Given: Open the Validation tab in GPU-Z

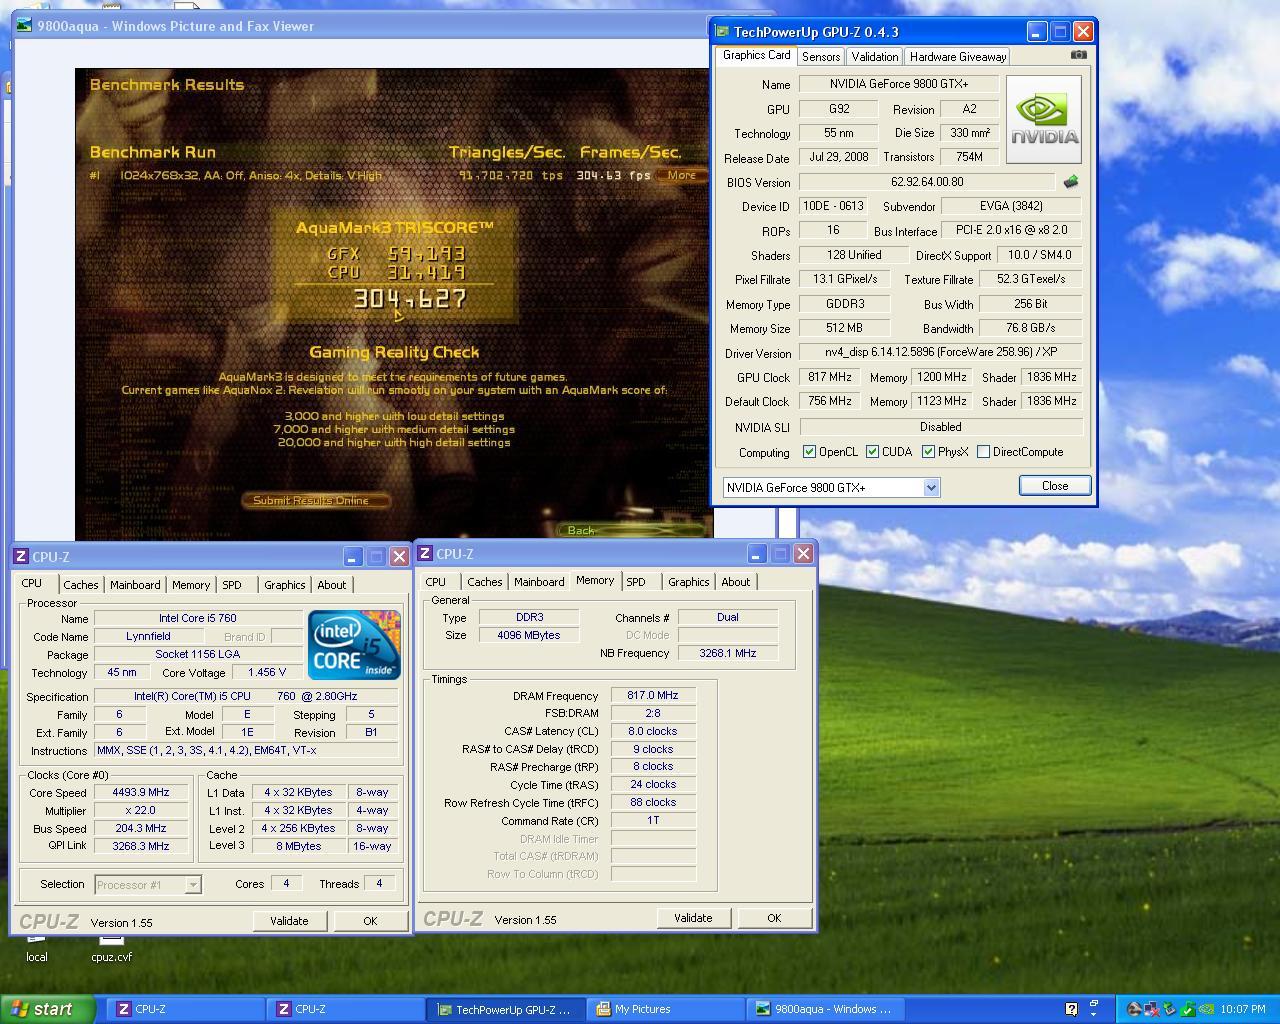Looking at the screenshot, I should coord(875,57).
